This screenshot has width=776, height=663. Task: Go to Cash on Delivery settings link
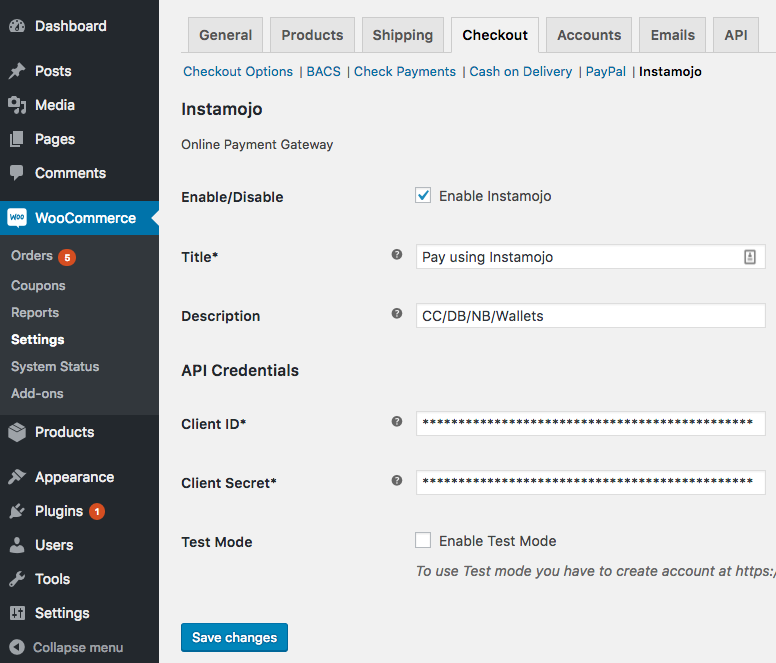tap(520, 72)
